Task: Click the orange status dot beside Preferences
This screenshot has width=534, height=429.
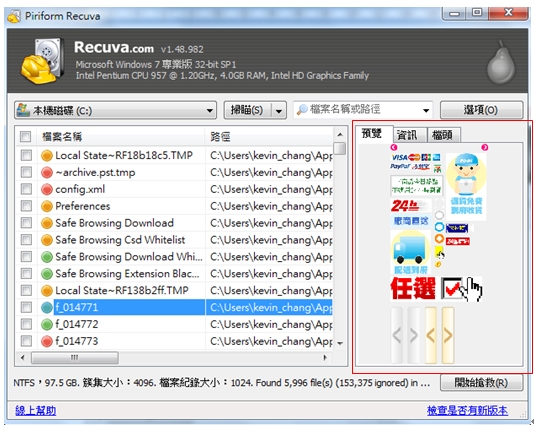Action: 47,206
